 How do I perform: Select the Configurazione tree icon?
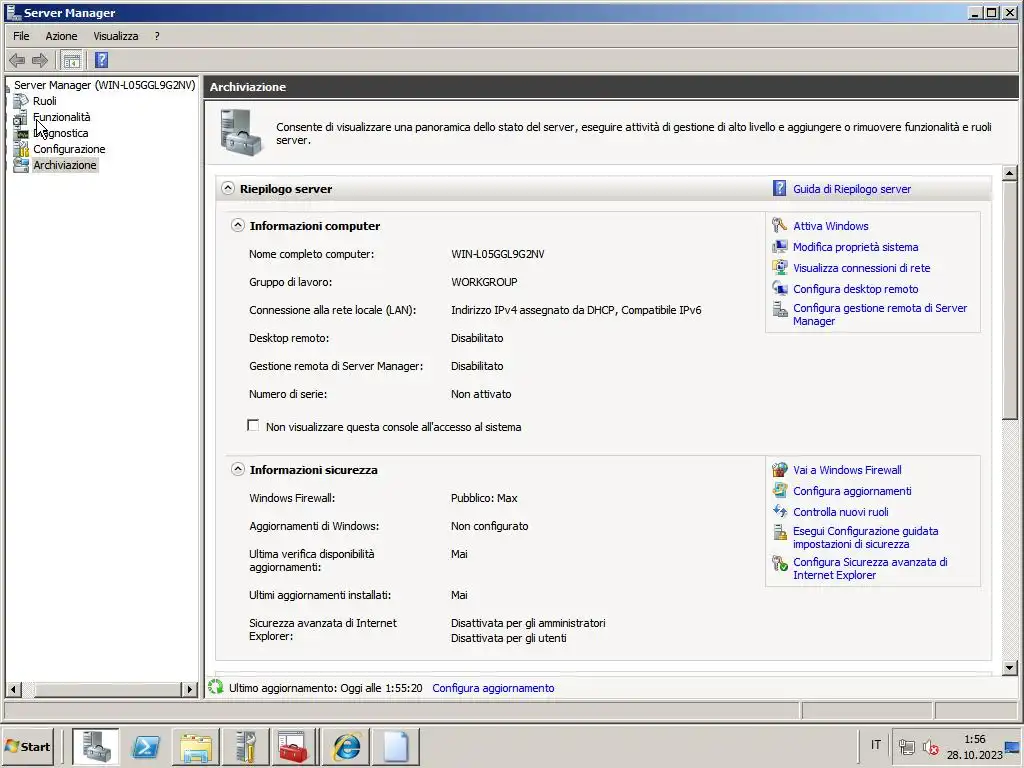(x=22, y=149)
